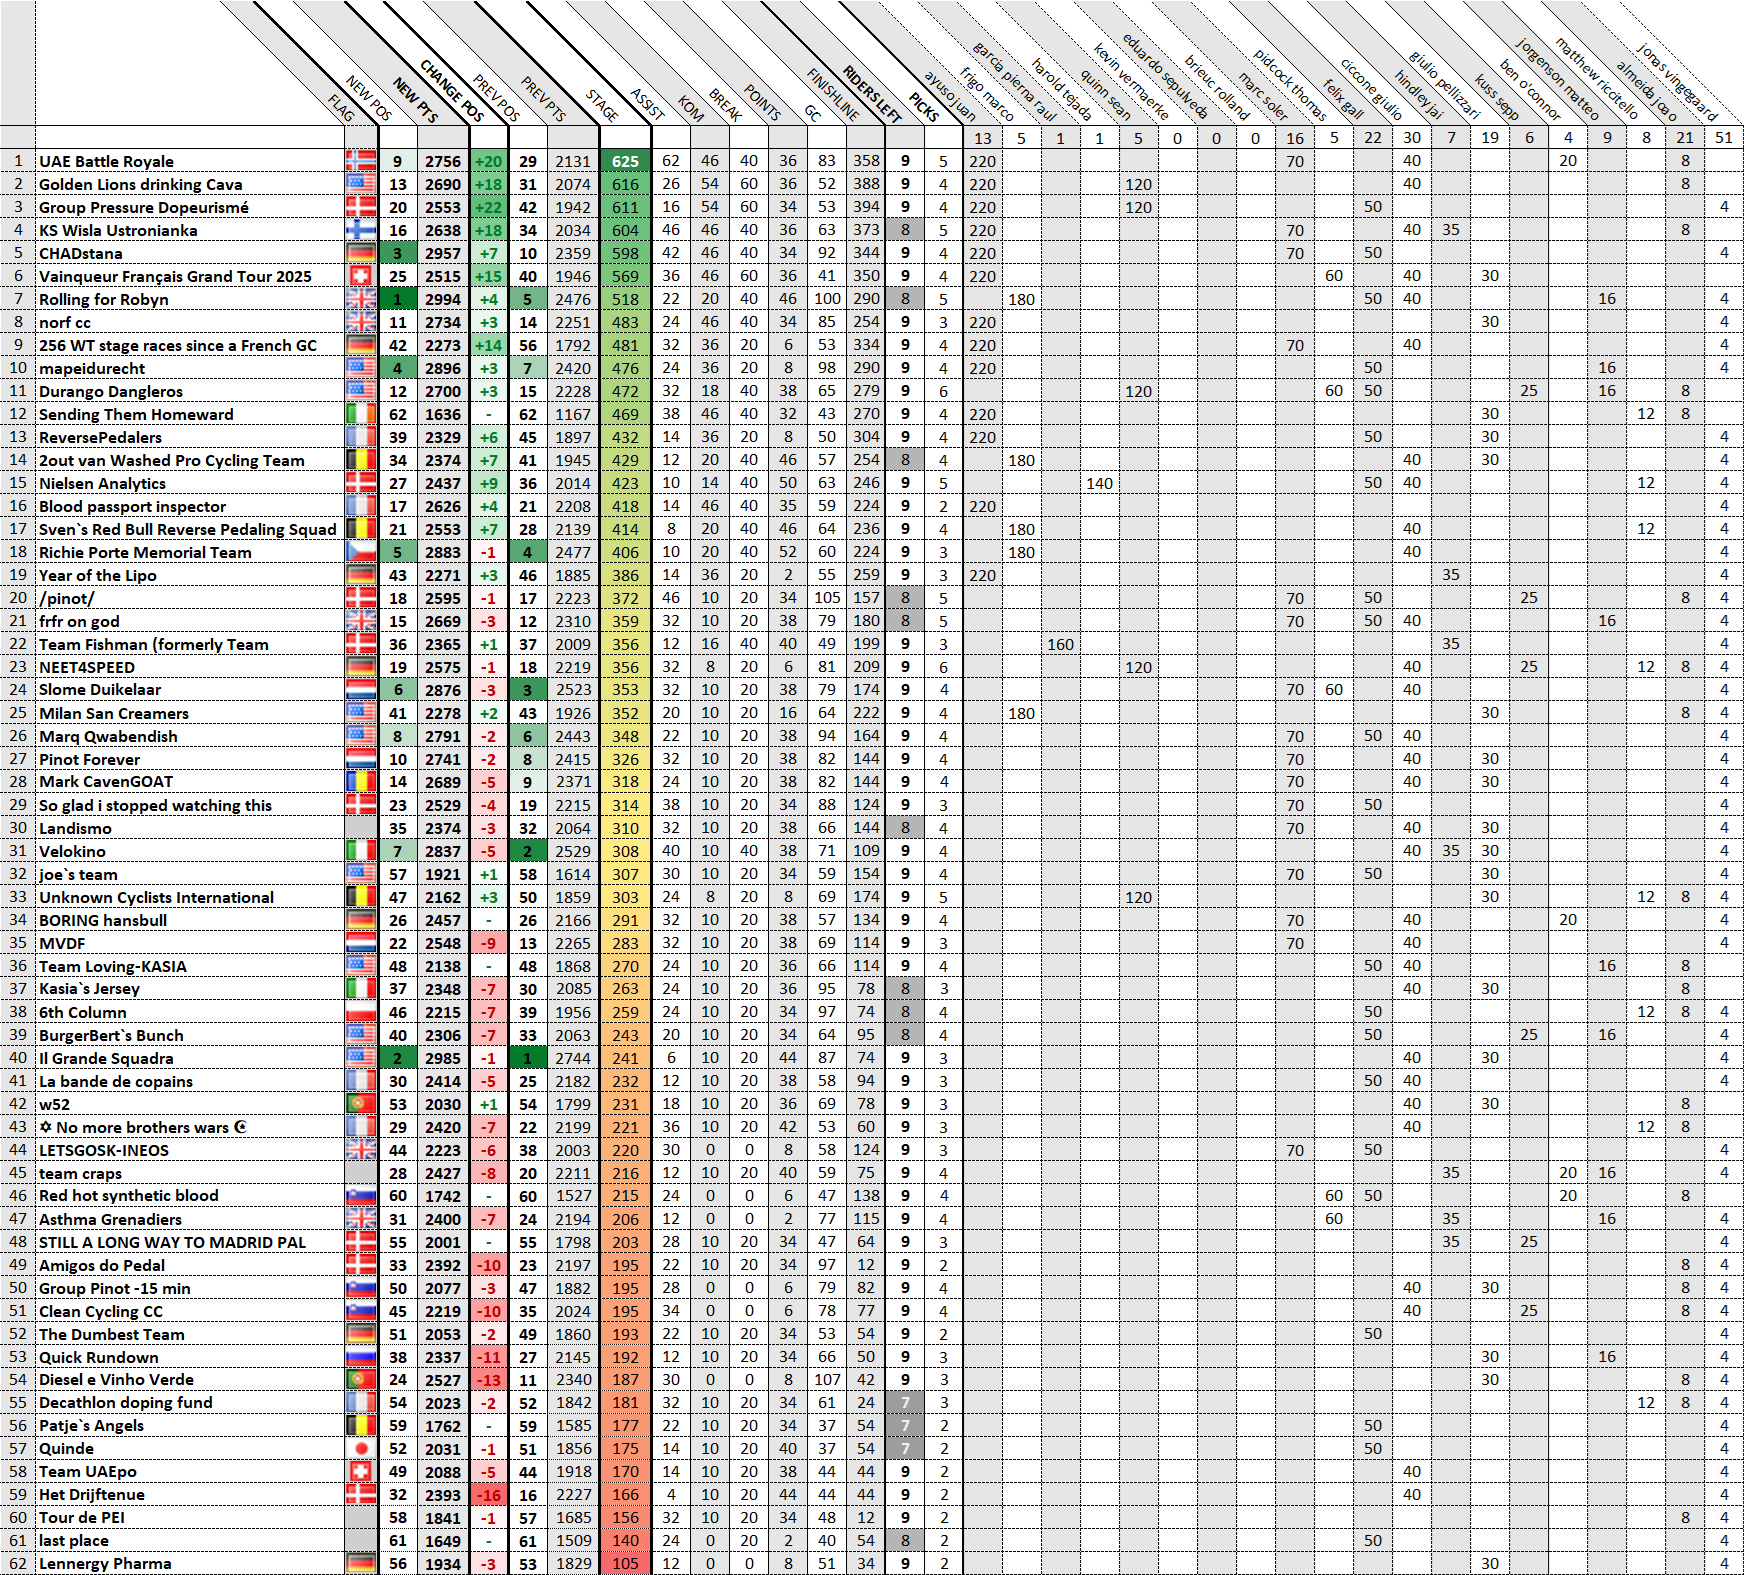Click the flag in Quick Rundown row
This screenshot has height=1575, width=1744.
tap(361, 1357)
